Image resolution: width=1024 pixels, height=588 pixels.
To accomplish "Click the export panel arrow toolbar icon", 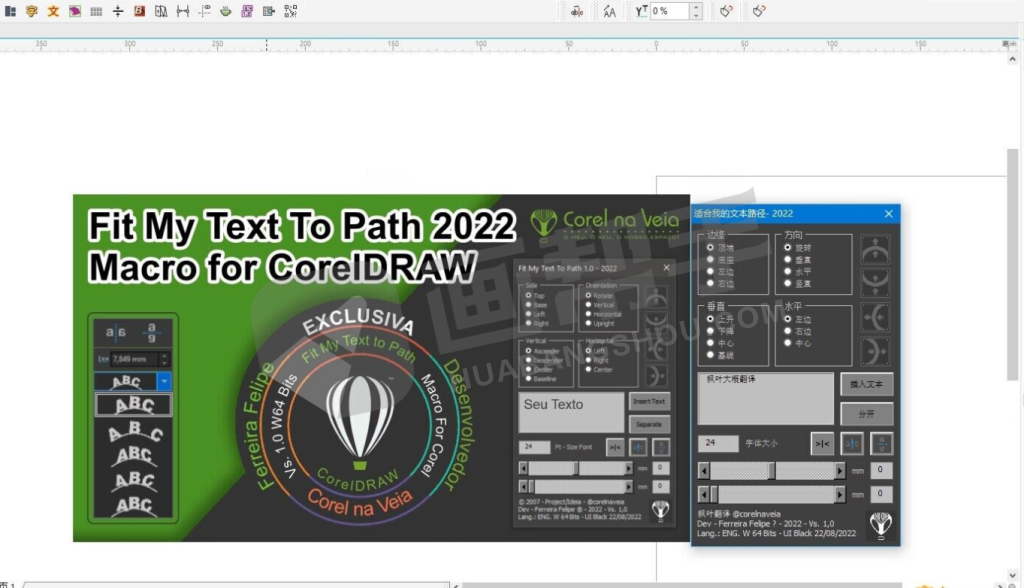I will [268, 11].
